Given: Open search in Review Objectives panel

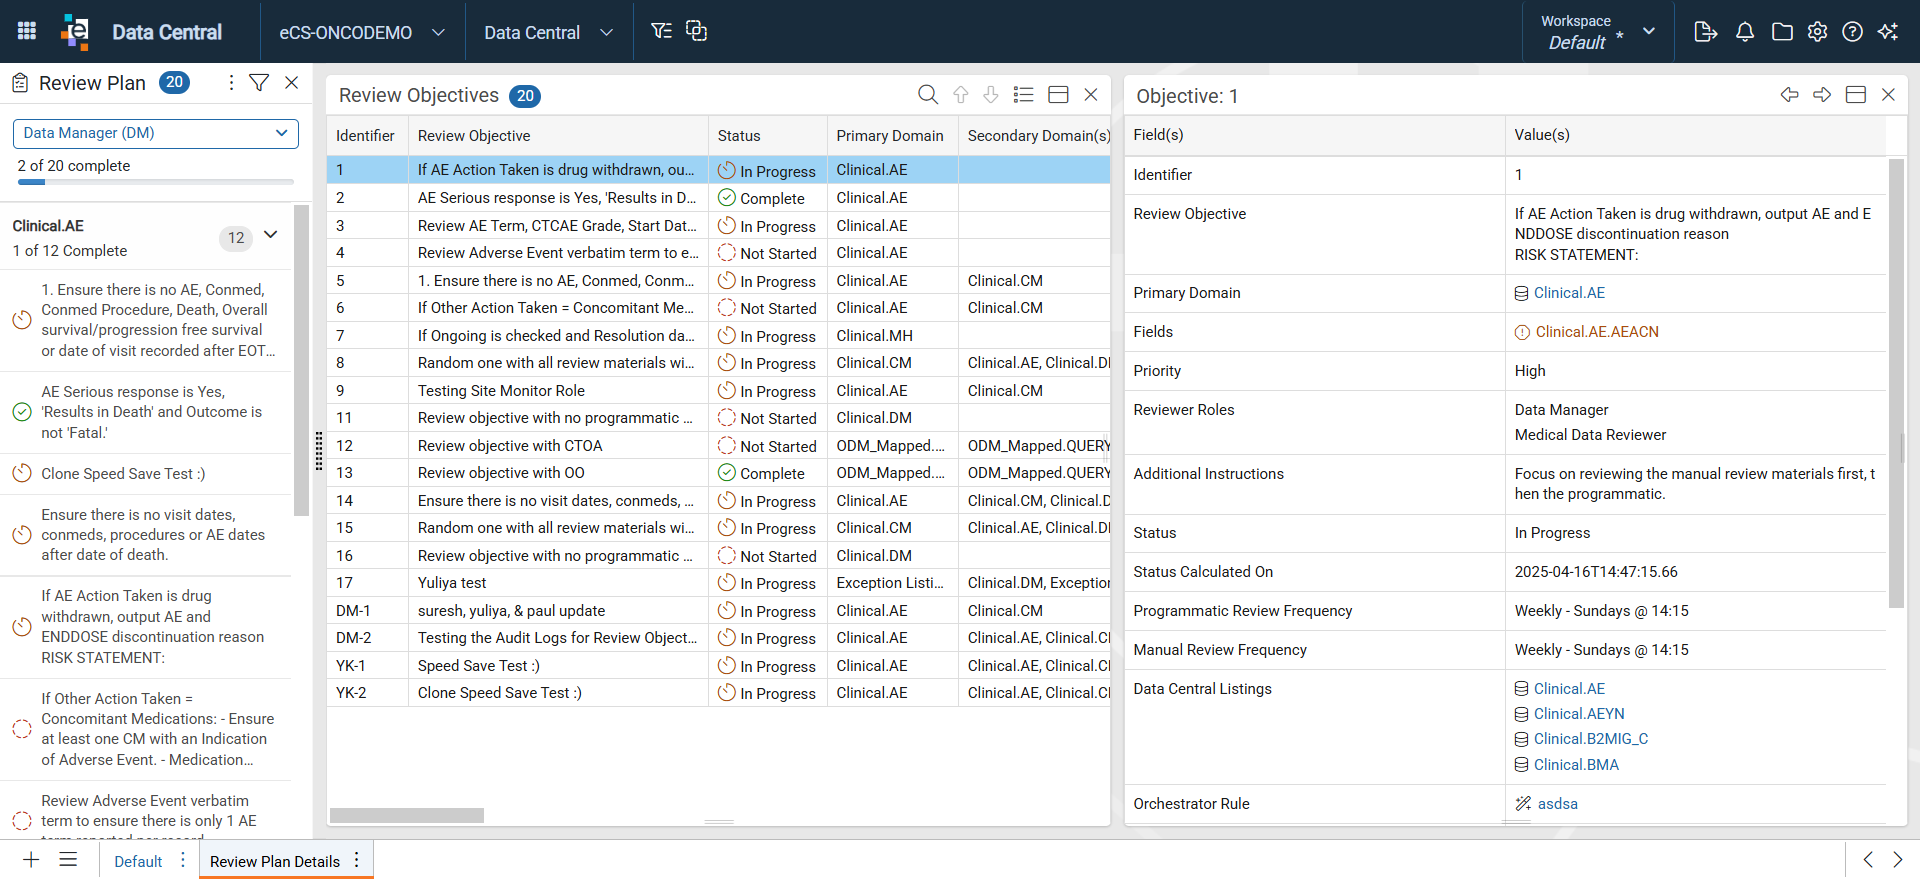Looking at the screenshot, I should [928, 95].
